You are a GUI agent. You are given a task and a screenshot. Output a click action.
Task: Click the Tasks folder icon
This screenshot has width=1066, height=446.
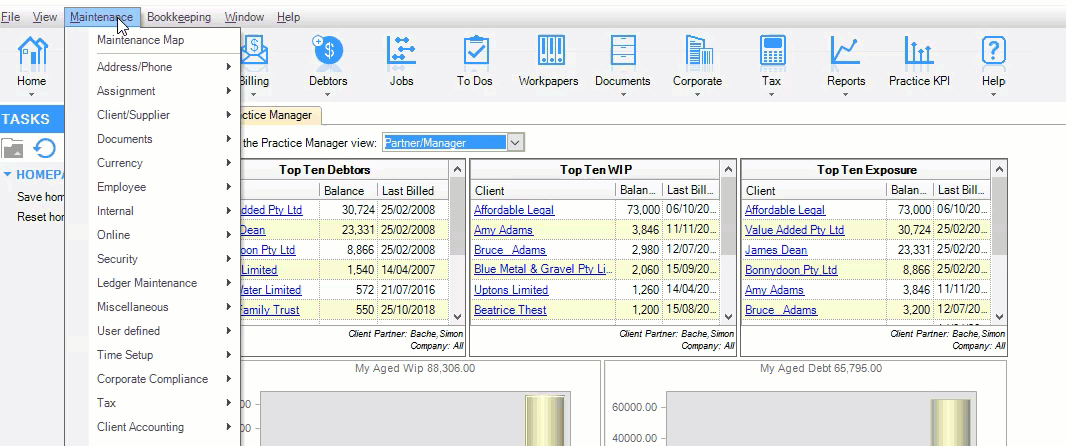pos(12,148)
